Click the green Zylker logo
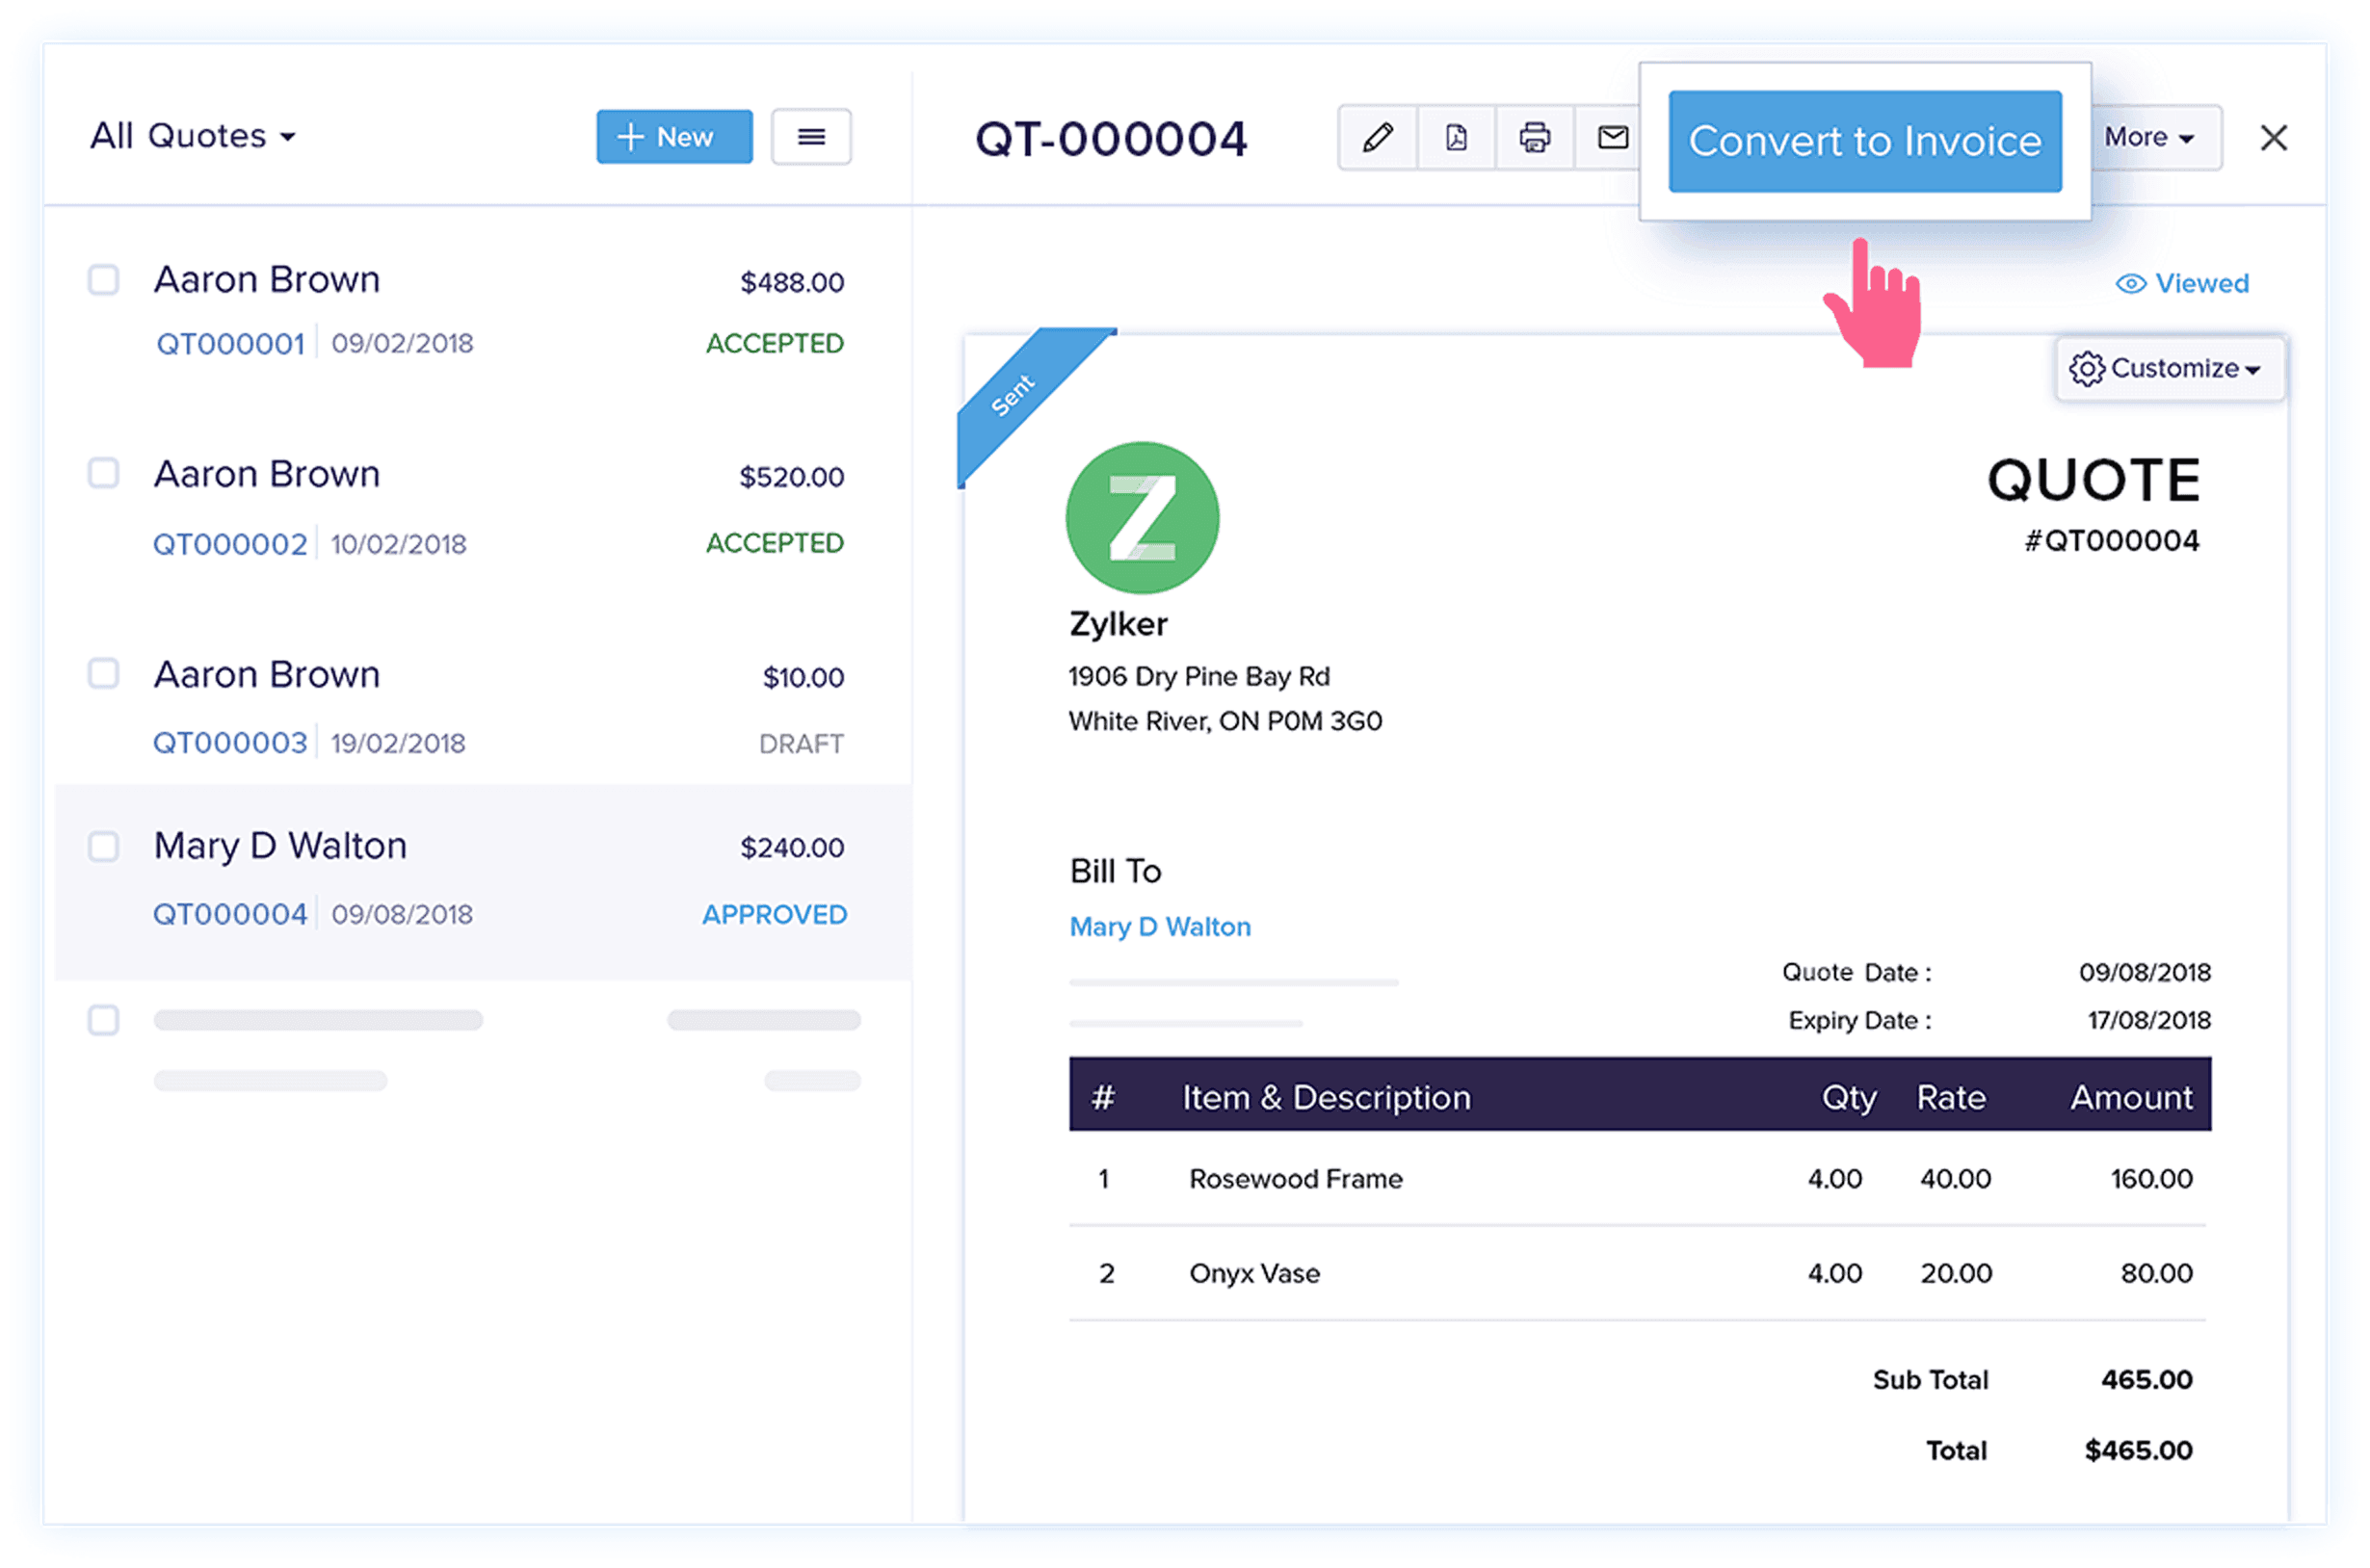The width and height of the screenshot is (2370, 1568). click(x=1142, y=518)
